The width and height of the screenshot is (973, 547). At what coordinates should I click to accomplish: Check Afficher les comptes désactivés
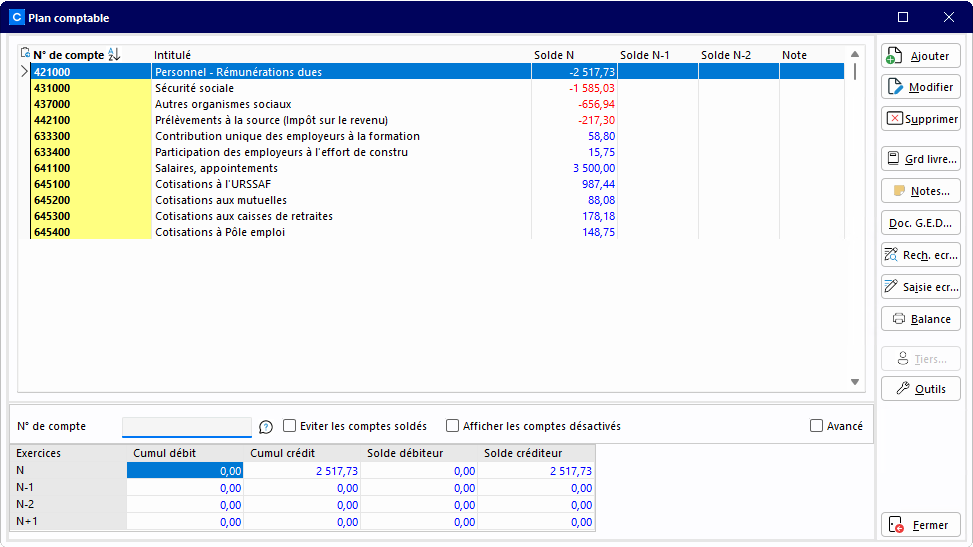(x=452, y=426)
